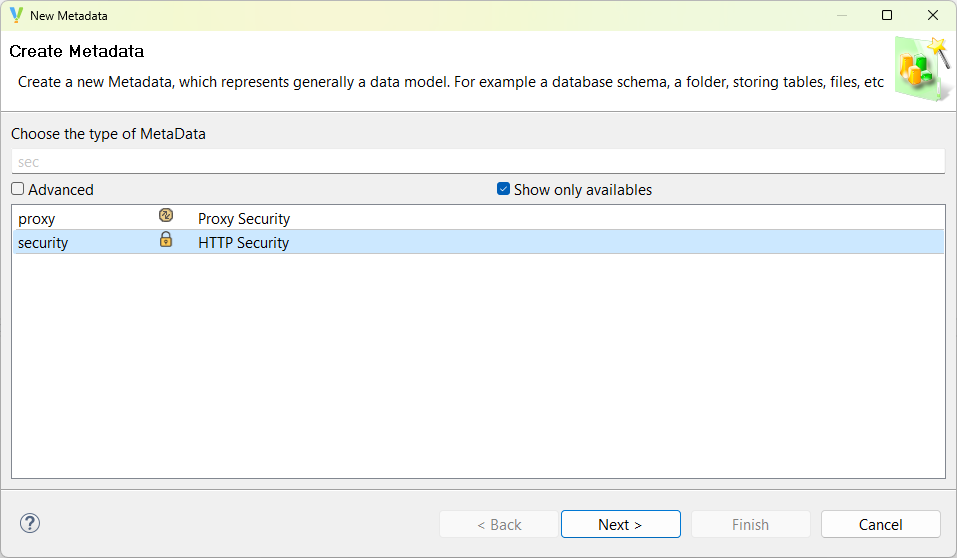
Task: Open help via the question mark icon
Action: [30, 523]
